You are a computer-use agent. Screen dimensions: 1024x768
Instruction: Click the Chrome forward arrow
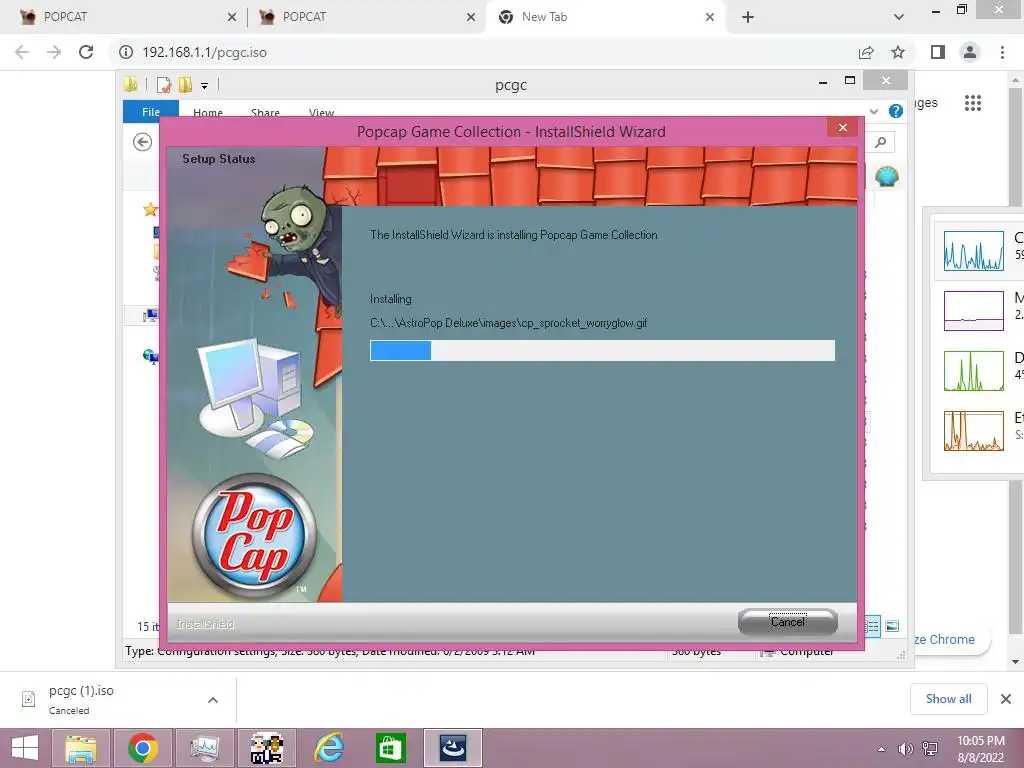click(54, 52)
